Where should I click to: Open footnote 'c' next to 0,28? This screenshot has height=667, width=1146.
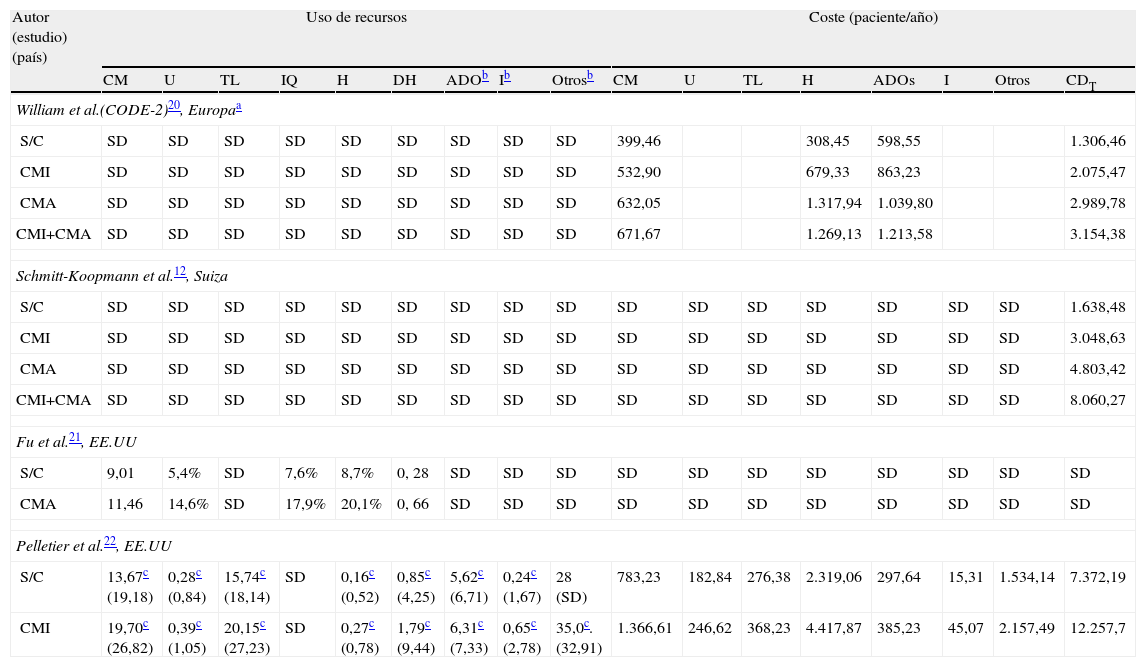pyautogui.click(x=199, y=572)
